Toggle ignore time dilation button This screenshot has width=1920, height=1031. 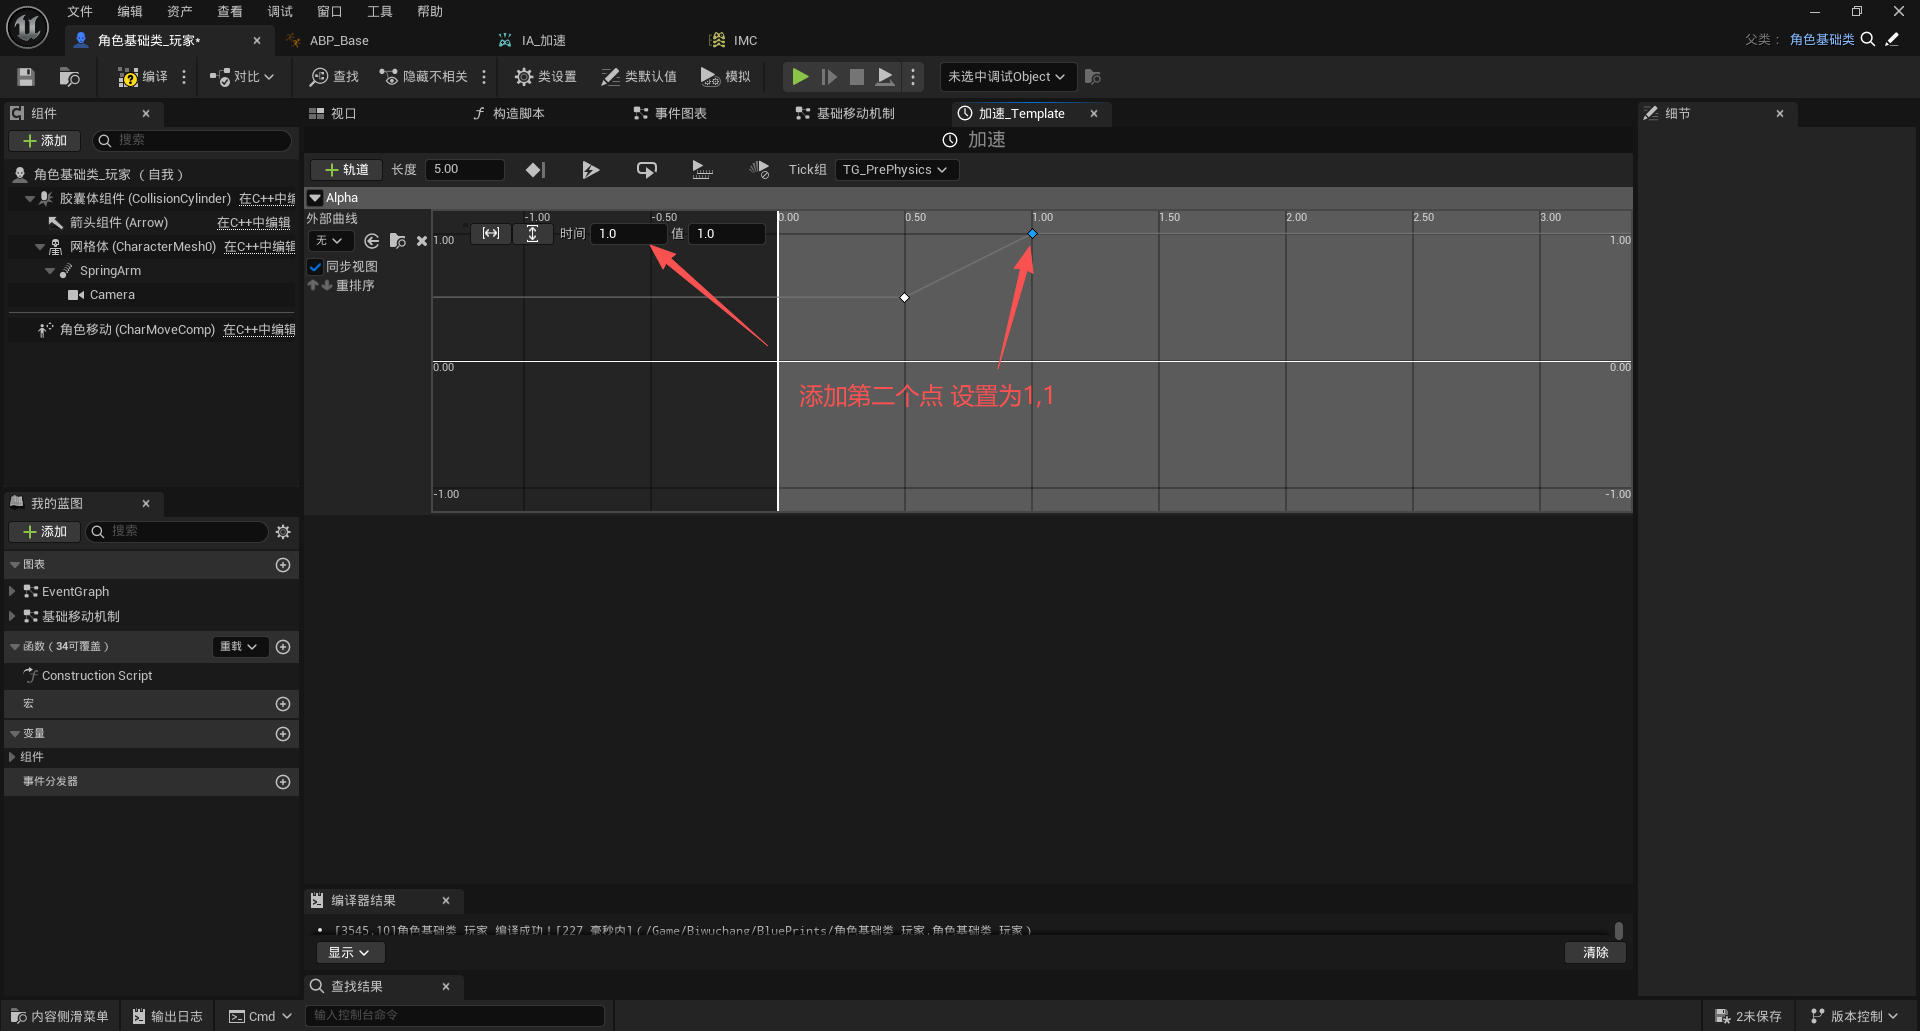point(759,170)
